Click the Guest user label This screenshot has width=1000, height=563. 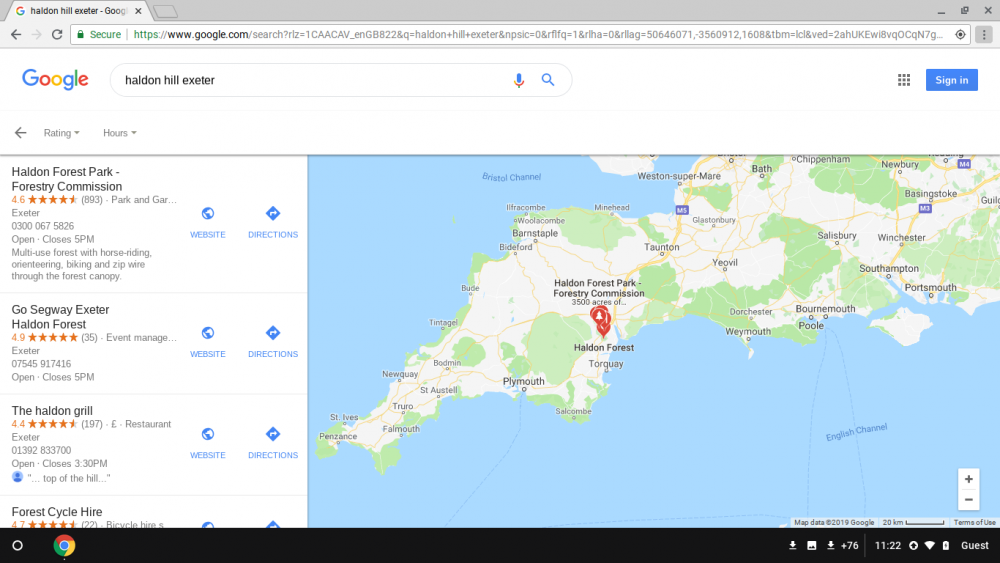pyautogui.click(x=974, y=545)
